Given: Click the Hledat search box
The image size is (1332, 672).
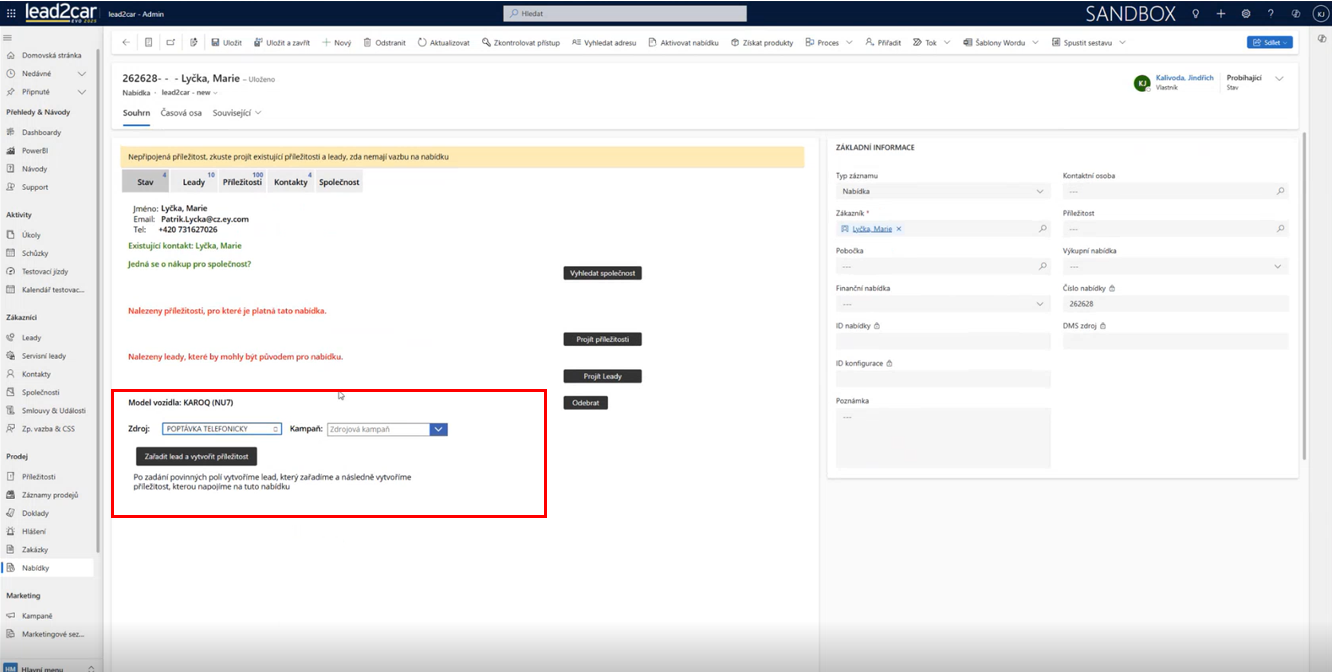Looking at the screenshot, I should [625, 14].
